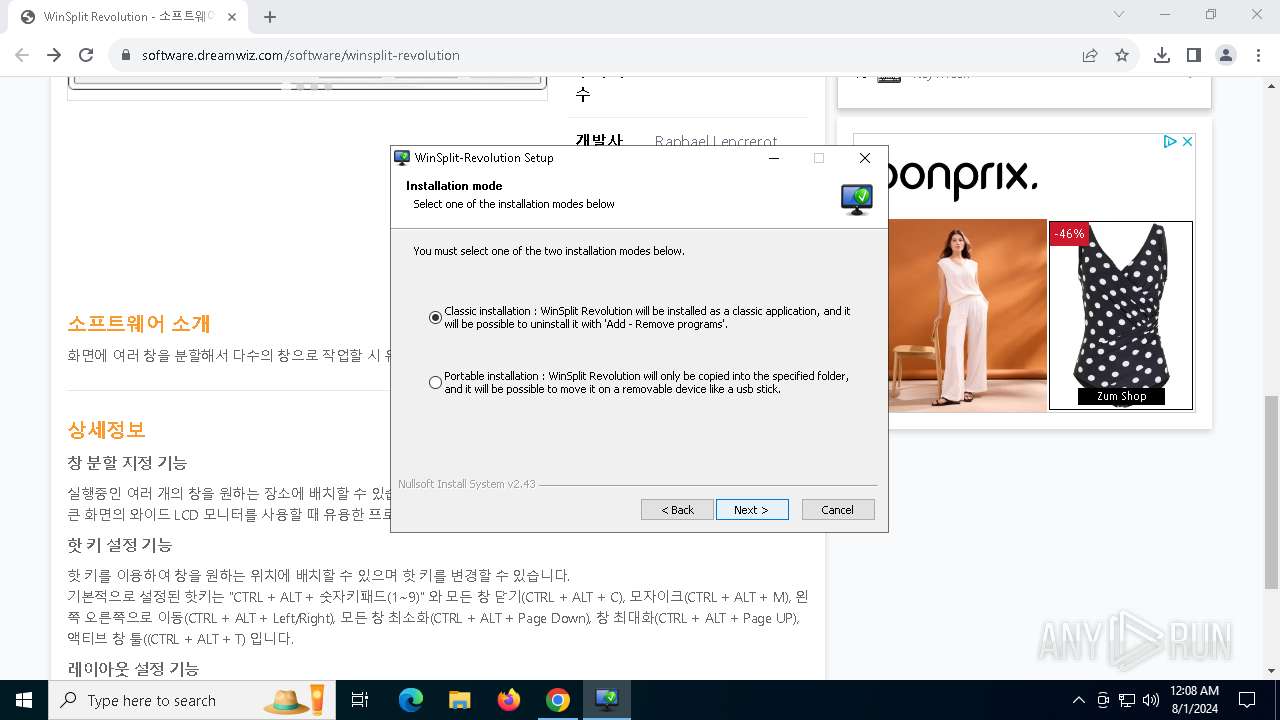Open the Chrome tab search dropdown

[x=1119, y=15]
